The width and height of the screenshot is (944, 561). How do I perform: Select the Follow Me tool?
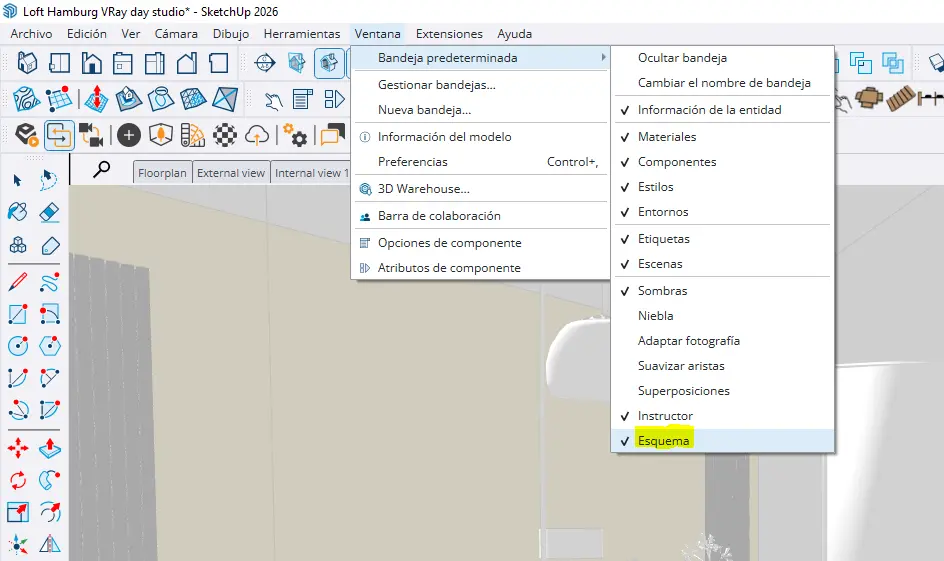[x=49, y=480]
